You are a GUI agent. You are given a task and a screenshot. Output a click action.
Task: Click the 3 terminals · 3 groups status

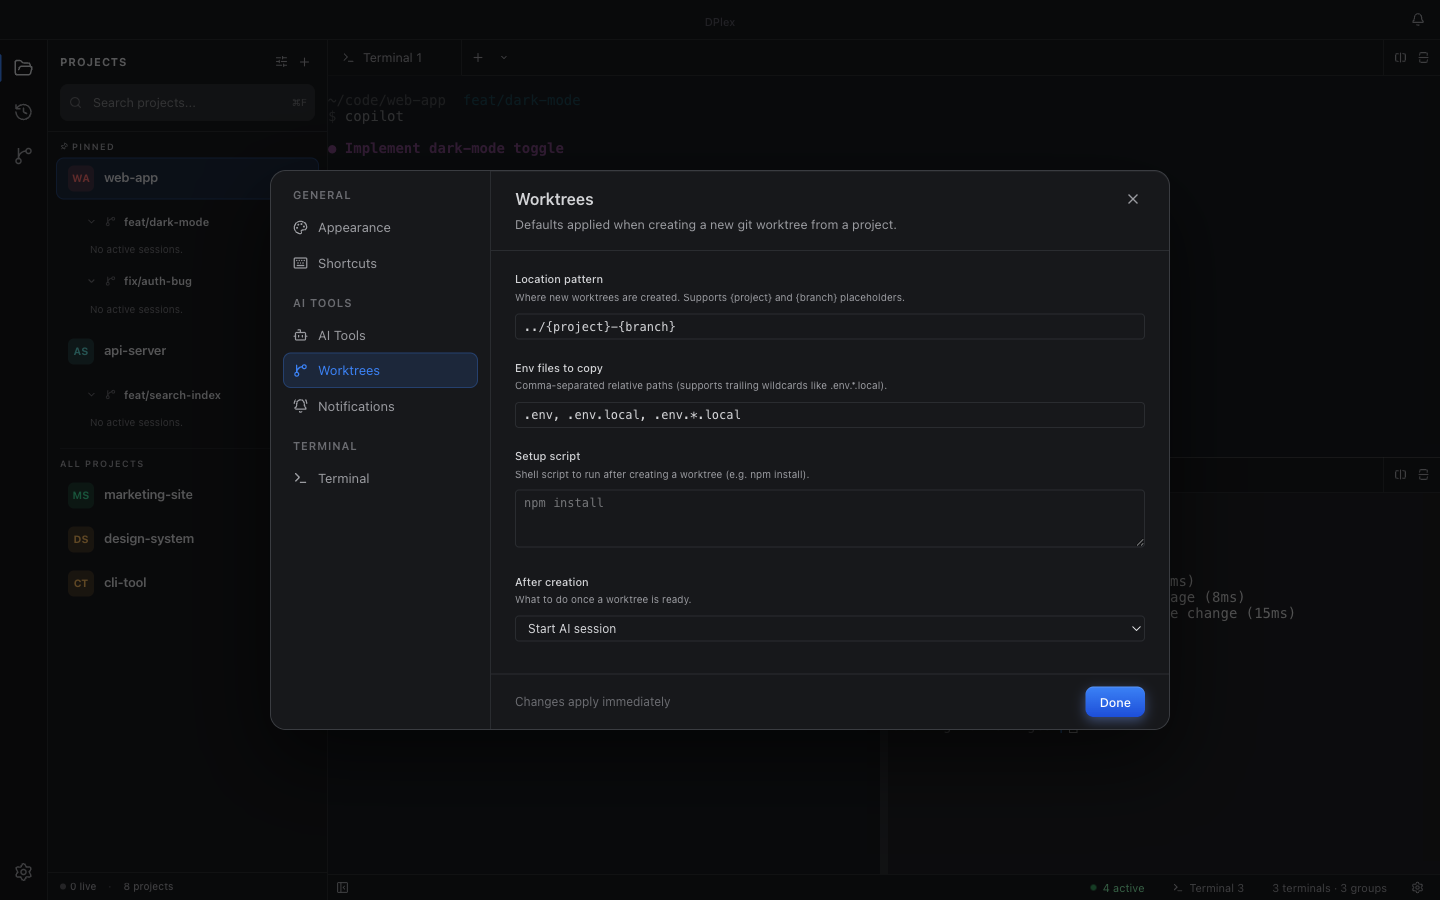(x=1329, y=888)
